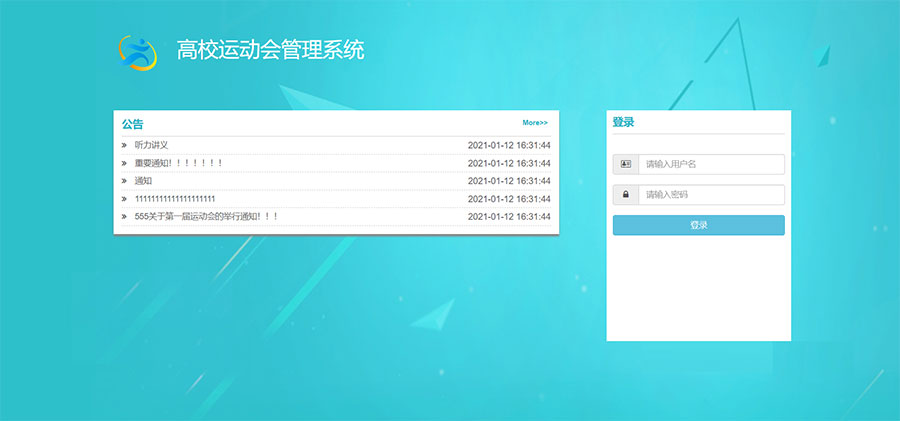Screen dimensions: 900x421
Task: Focus the 请输入用户名 username field
Action: click(x=711, y=164)
